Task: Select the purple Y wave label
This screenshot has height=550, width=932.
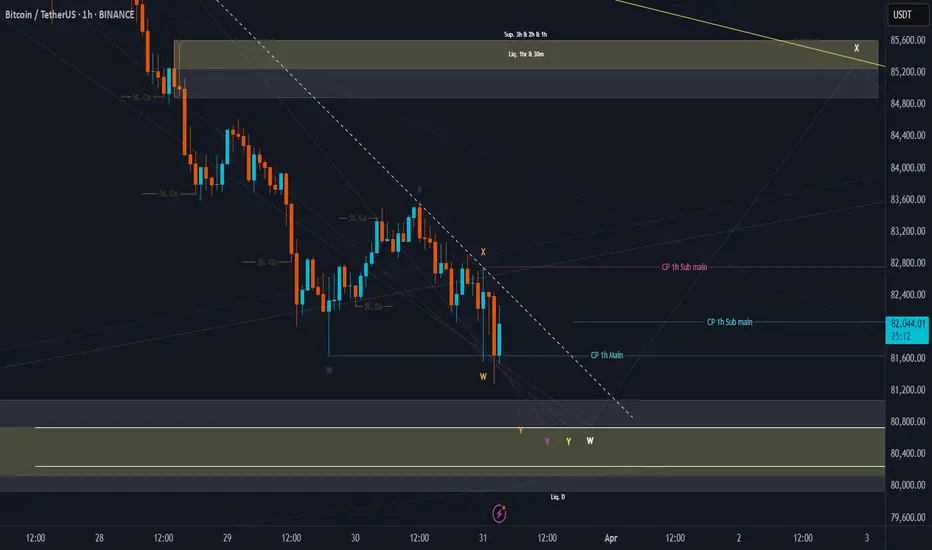Action: [x=547, y=441]
